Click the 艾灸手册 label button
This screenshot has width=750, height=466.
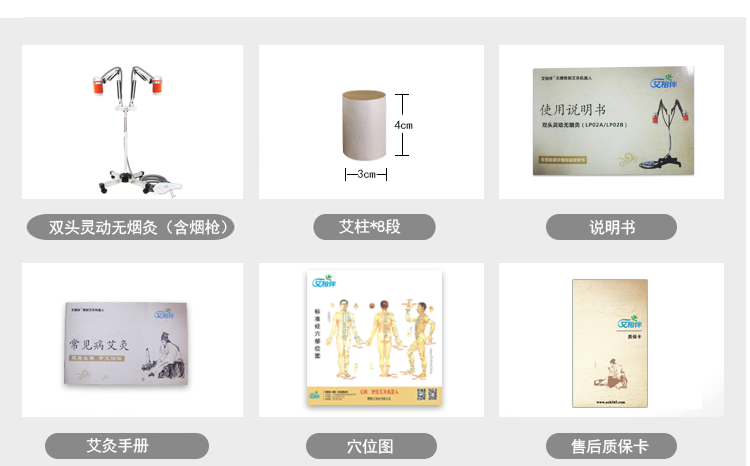click(127, 446)
